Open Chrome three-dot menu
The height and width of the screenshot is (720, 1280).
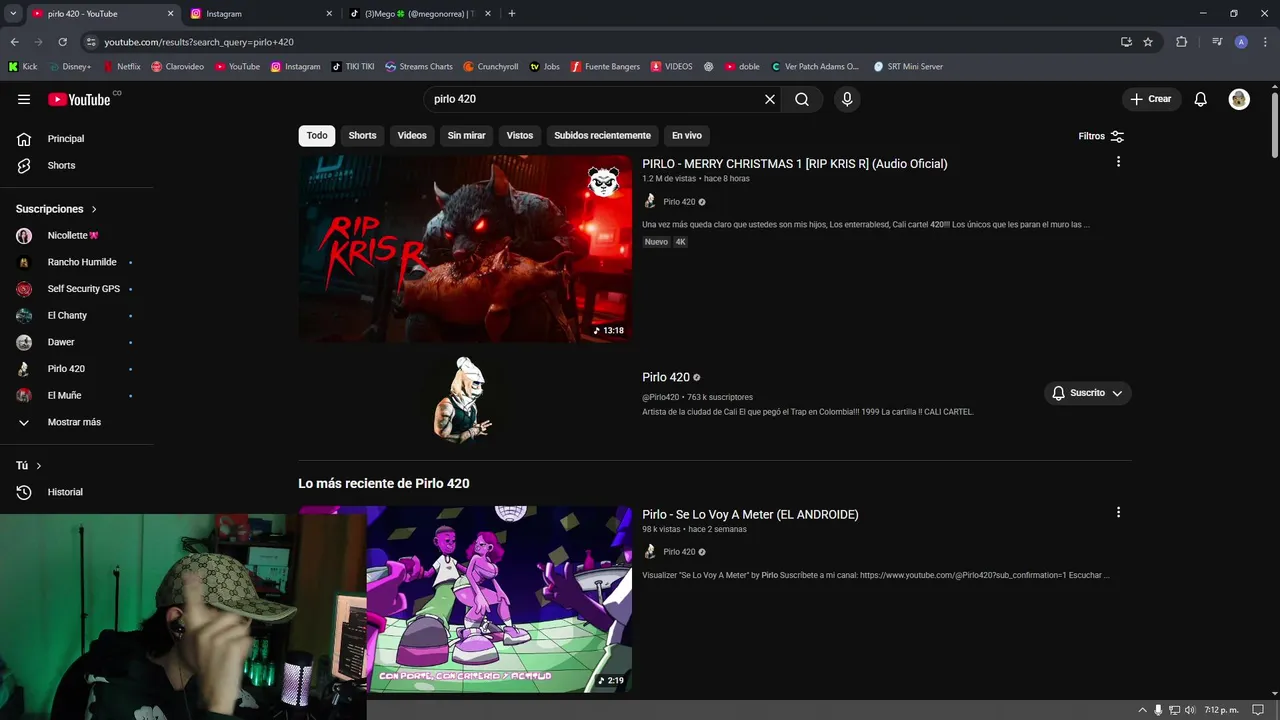[1265, 42]
